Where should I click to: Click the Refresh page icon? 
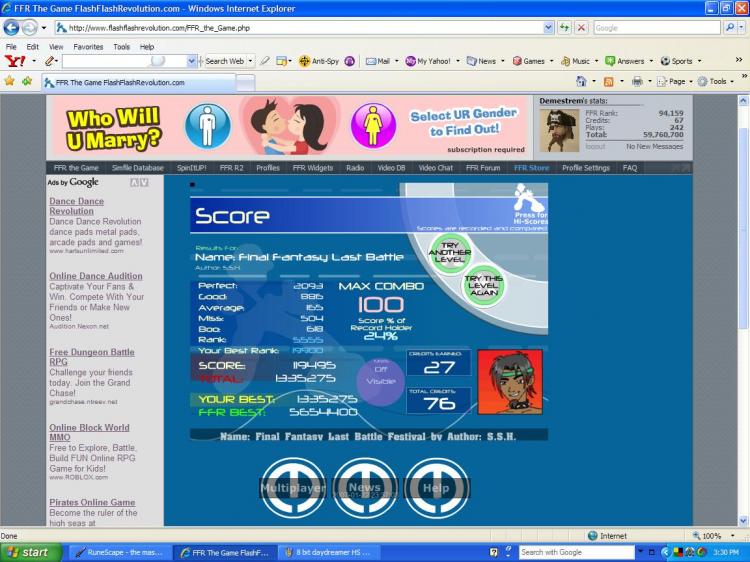pyautogui.click(x=565, y=28)
